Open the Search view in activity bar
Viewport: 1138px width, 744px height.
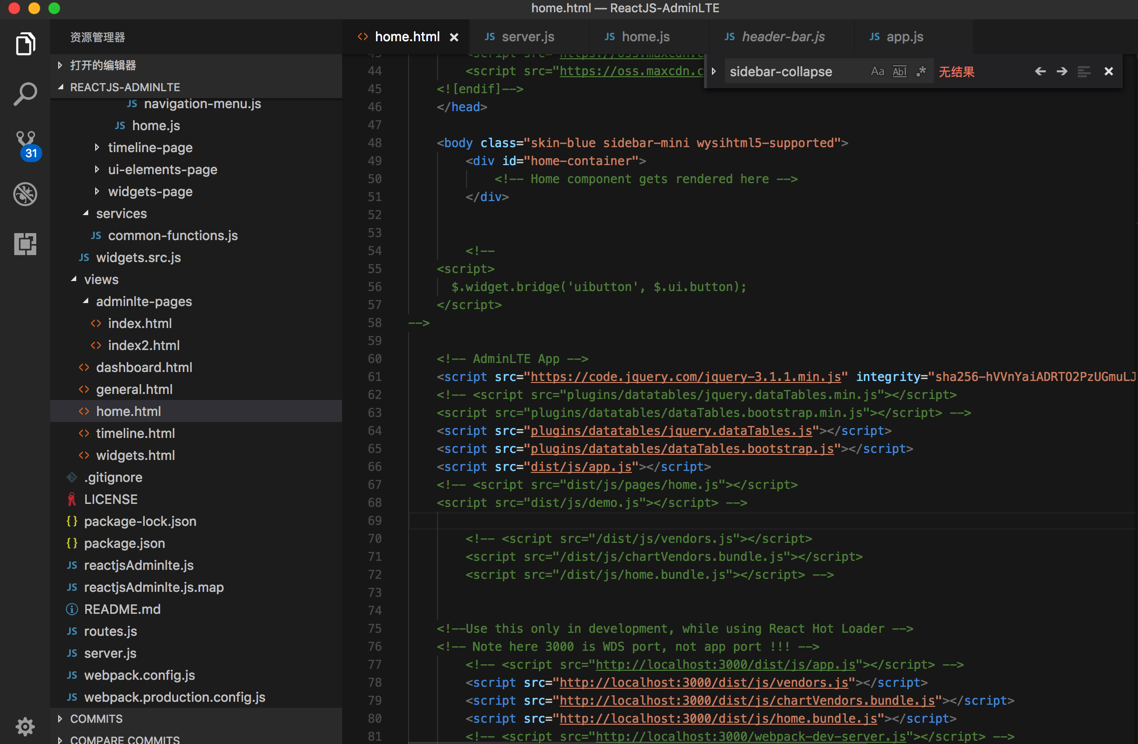tap(25, 94)
